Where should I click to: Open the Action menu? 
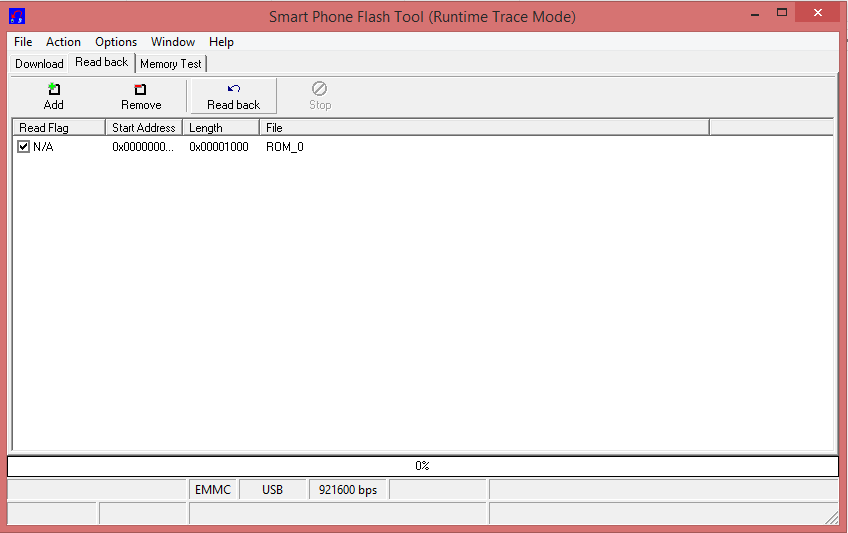click(x=63, y=42)
